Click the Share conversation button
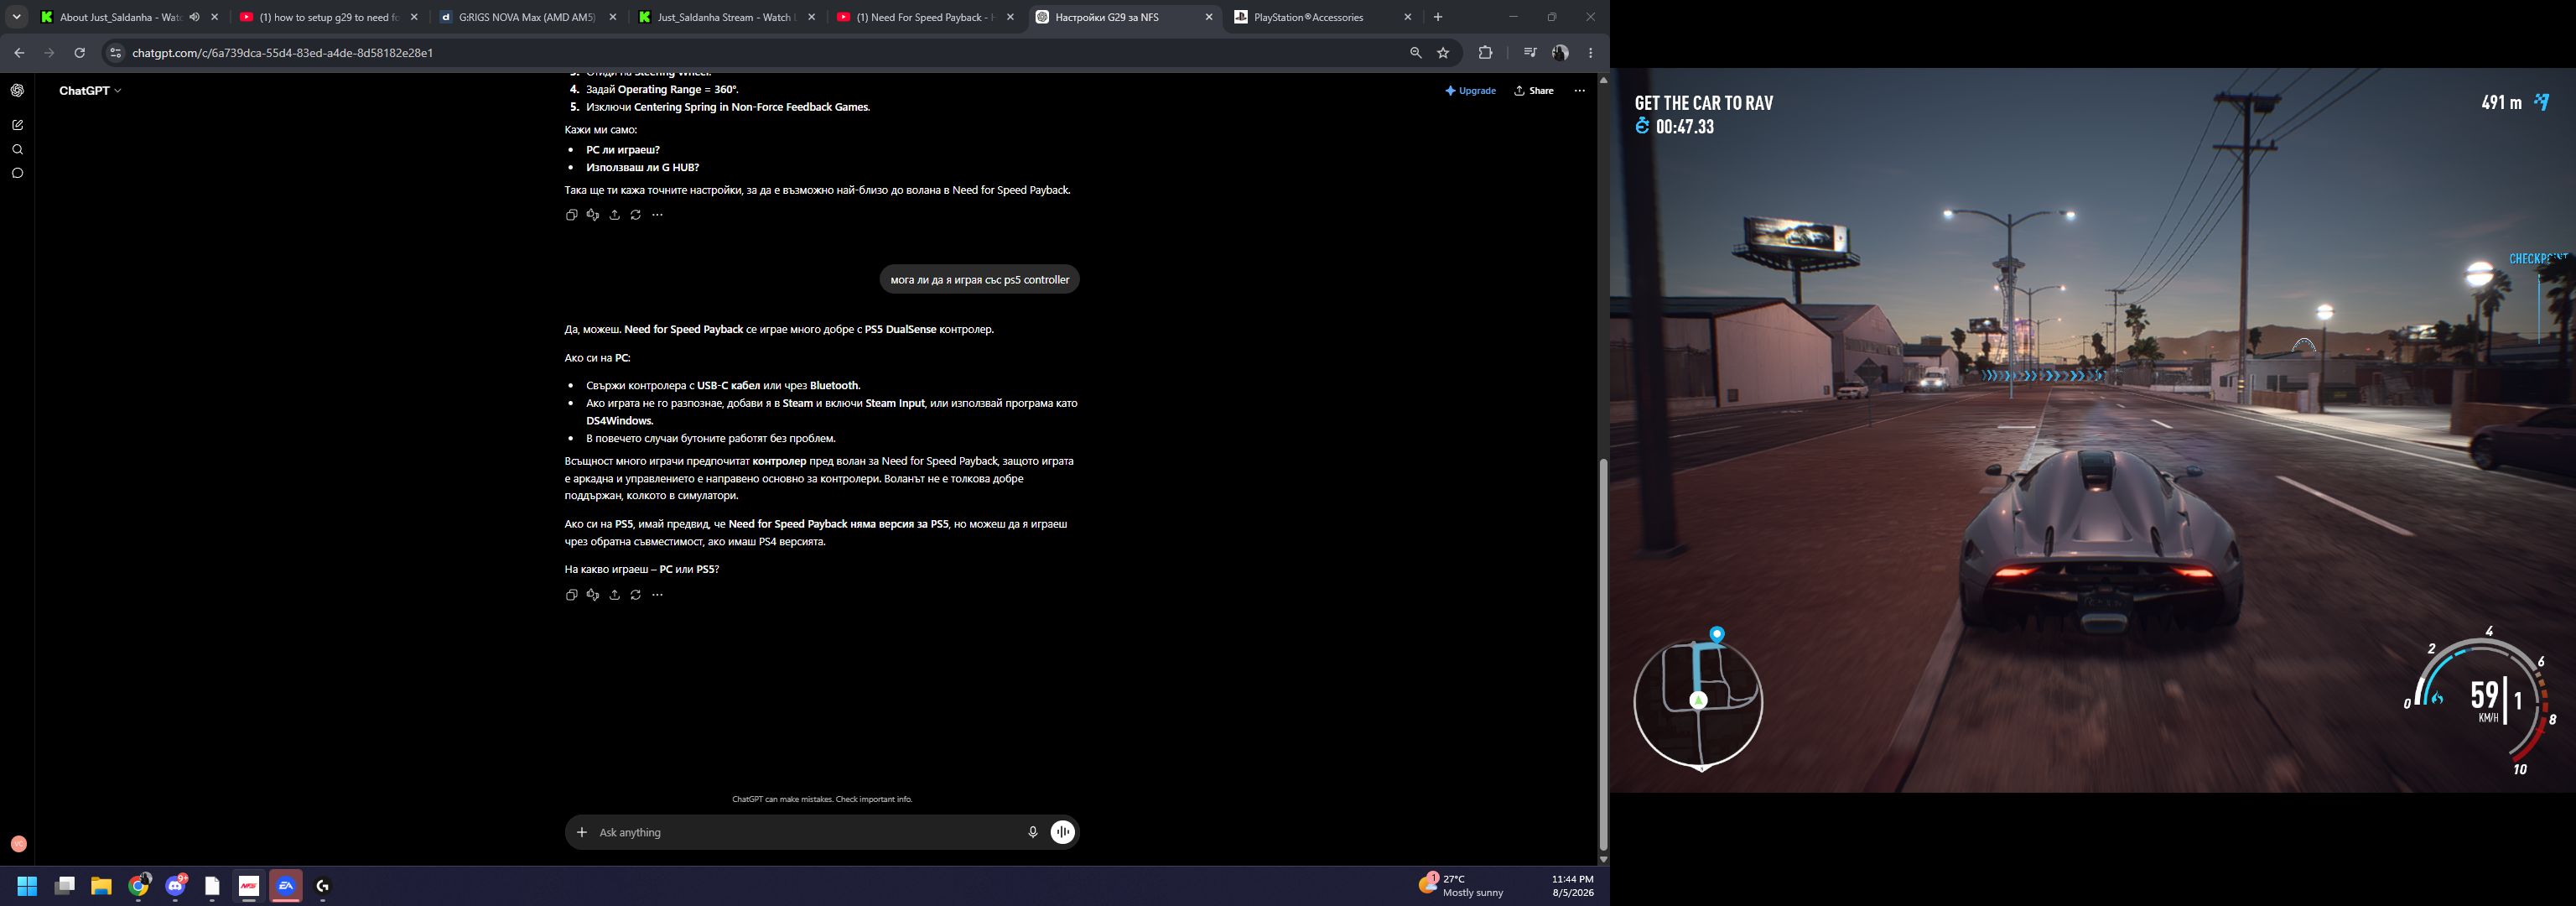Screen dimensions: 2576x906 pos(1535,91)
